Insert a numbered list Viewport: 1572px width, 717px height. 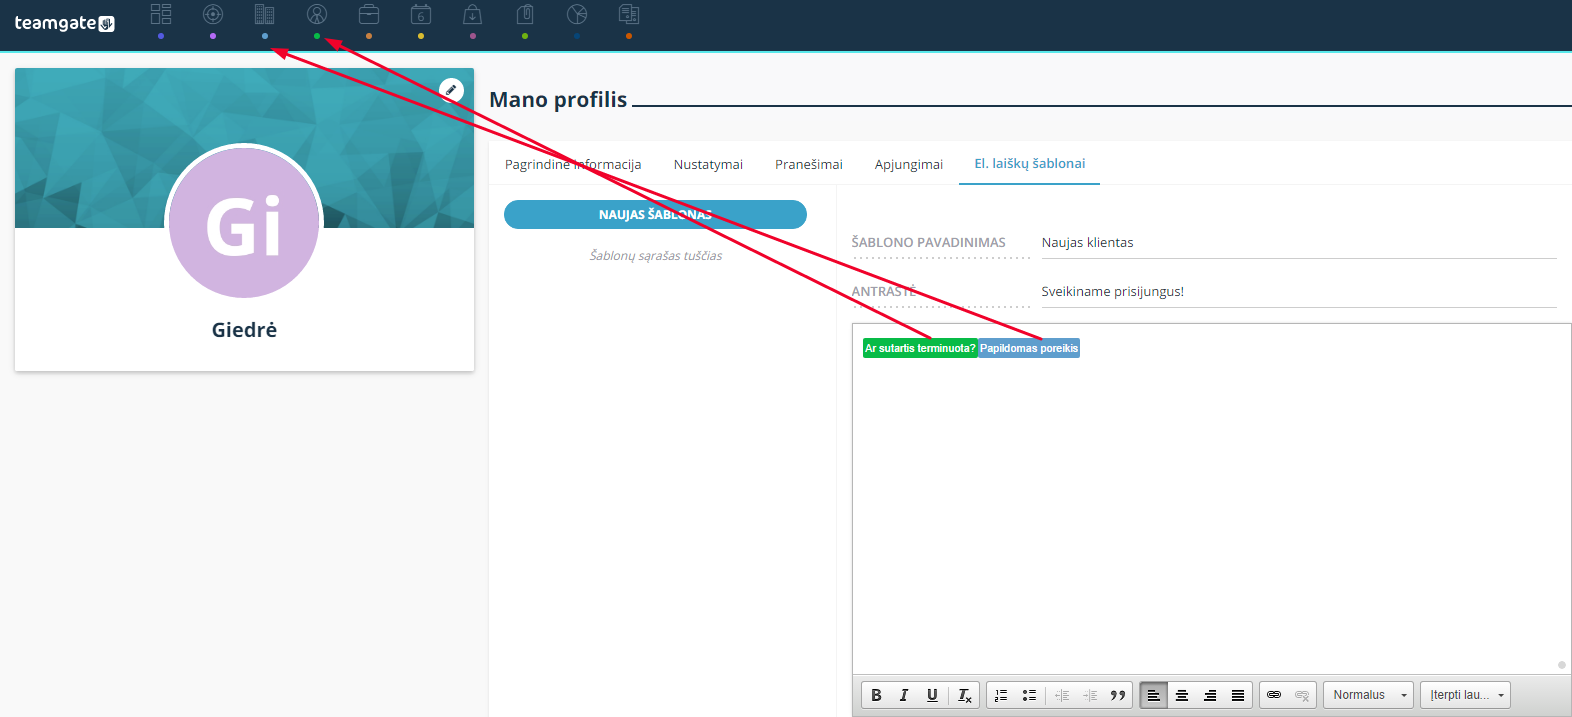pos(1001,695)
